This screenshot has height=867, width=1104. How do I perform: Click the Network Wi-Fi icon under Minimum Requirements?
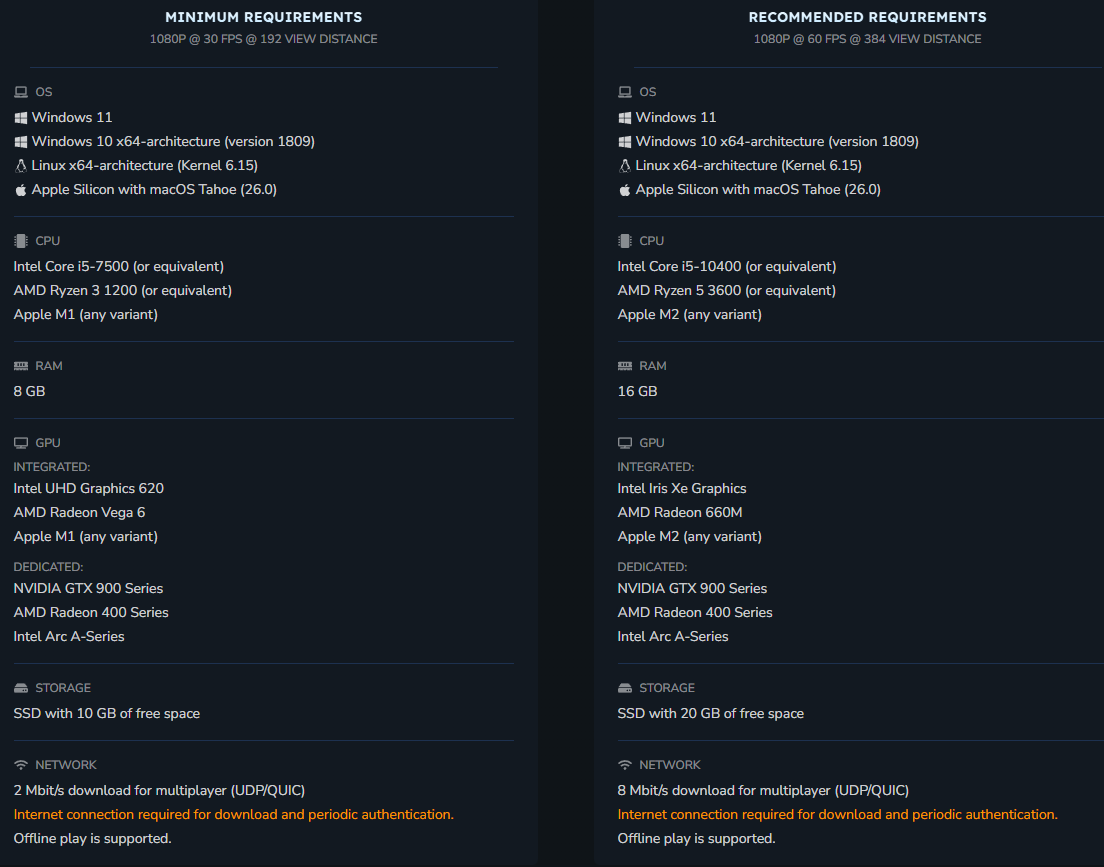[21, 765]
